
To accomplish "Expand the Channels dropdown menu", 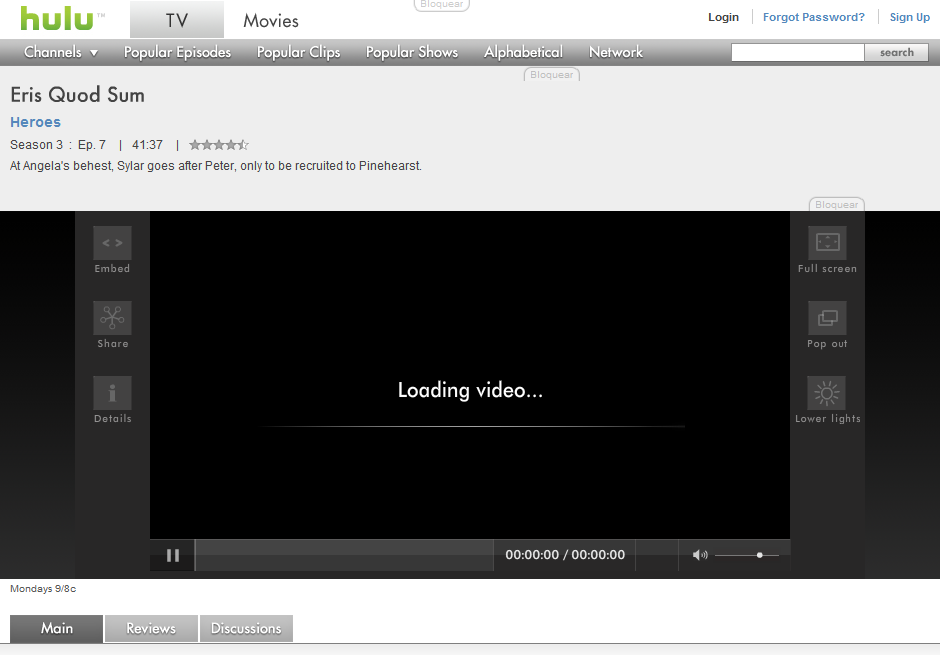I will [x=61, y=52].
